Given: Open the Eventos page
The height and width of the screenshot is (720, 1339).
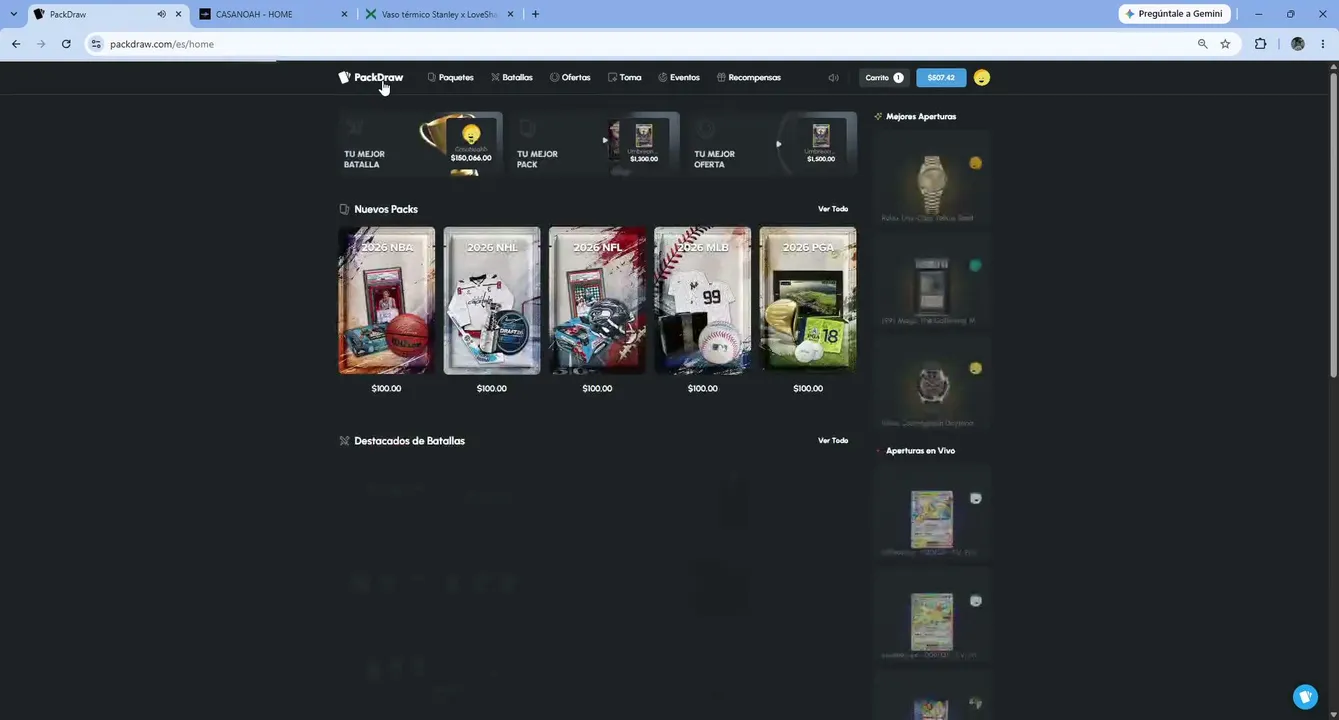Looking at the screenshot, I should pos(679,77).
